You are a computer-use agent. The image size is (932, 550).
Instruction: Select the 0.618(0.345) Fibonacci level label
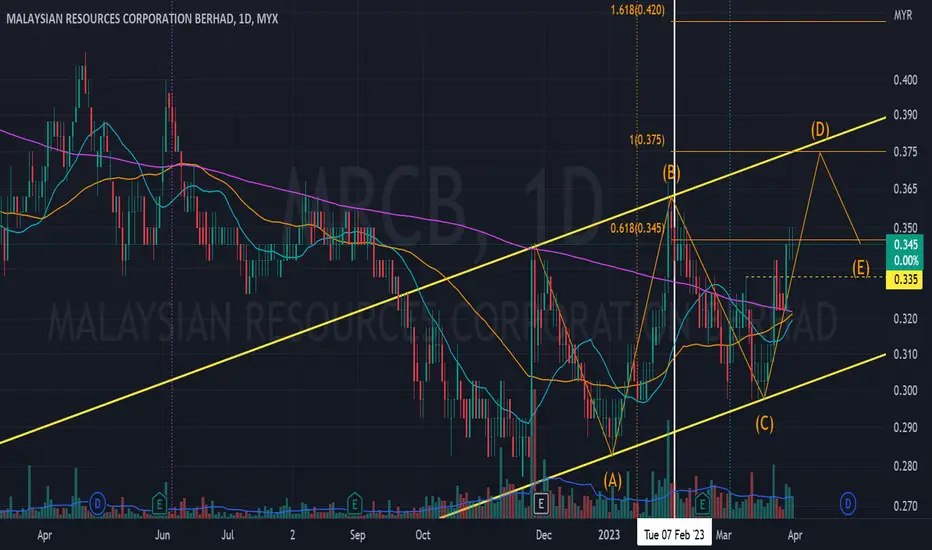pos(637,228)
